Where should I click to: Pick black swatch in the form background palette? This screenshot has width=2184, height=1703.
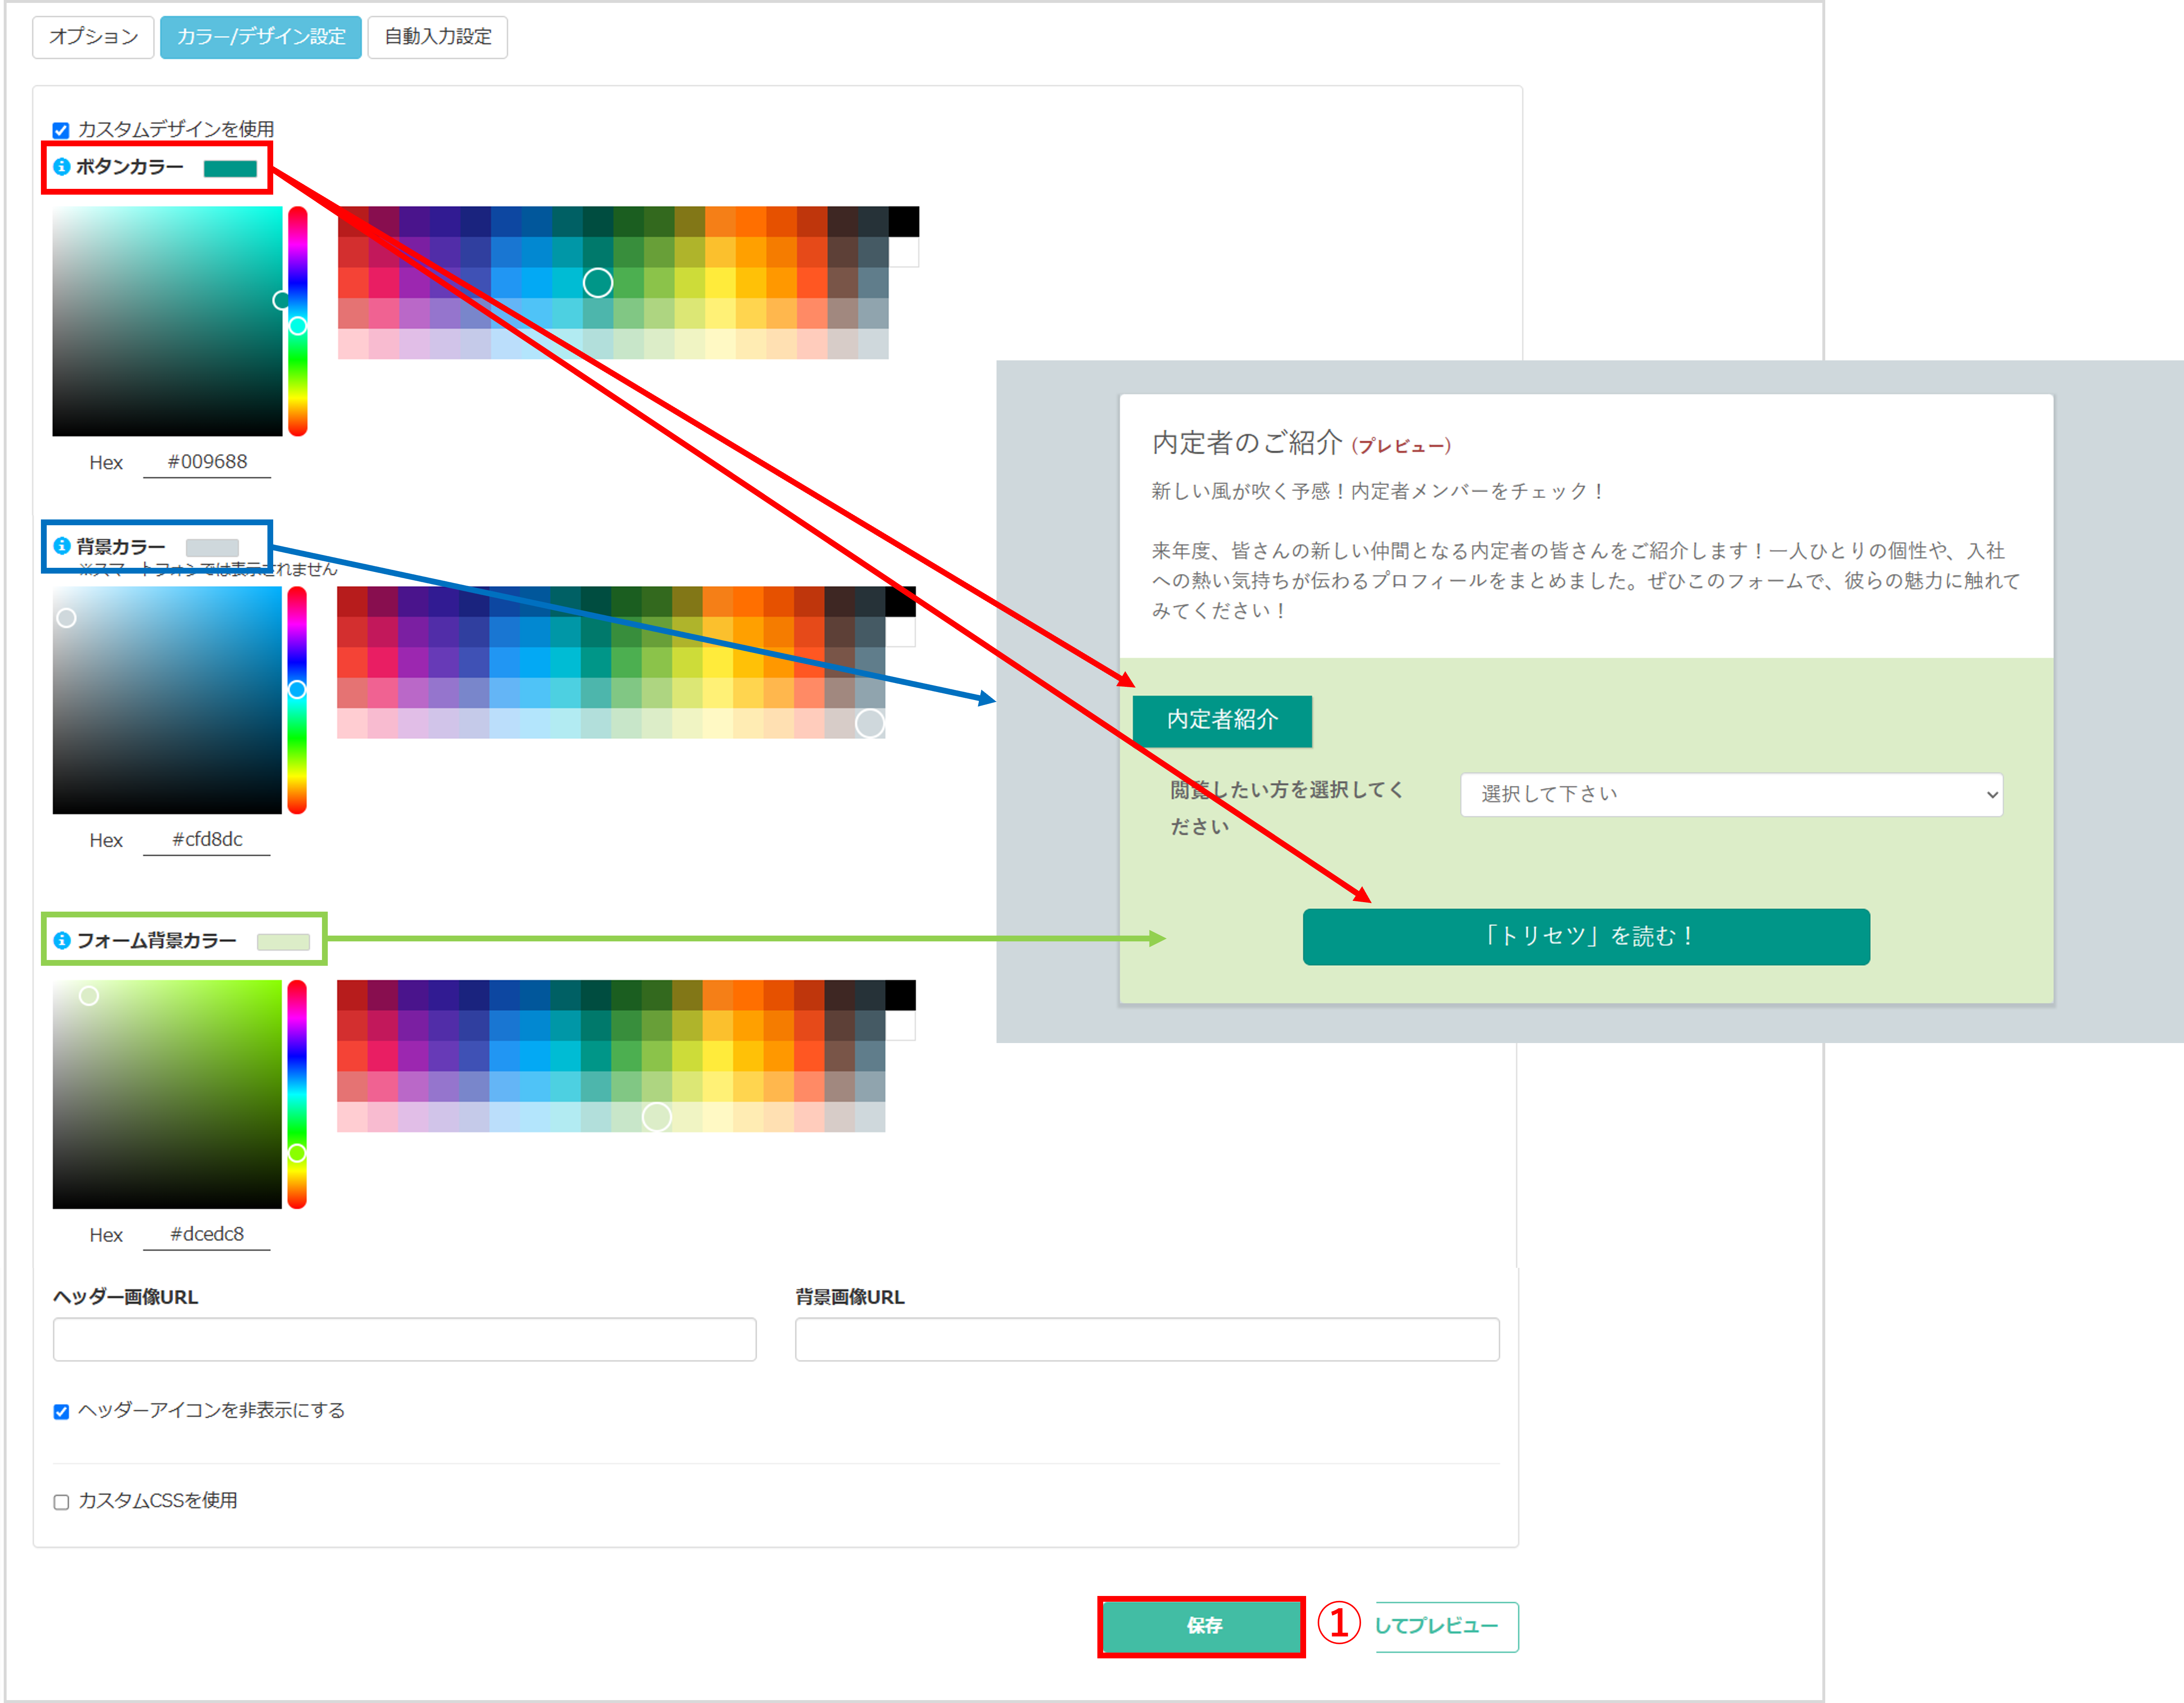coord(900,995)
